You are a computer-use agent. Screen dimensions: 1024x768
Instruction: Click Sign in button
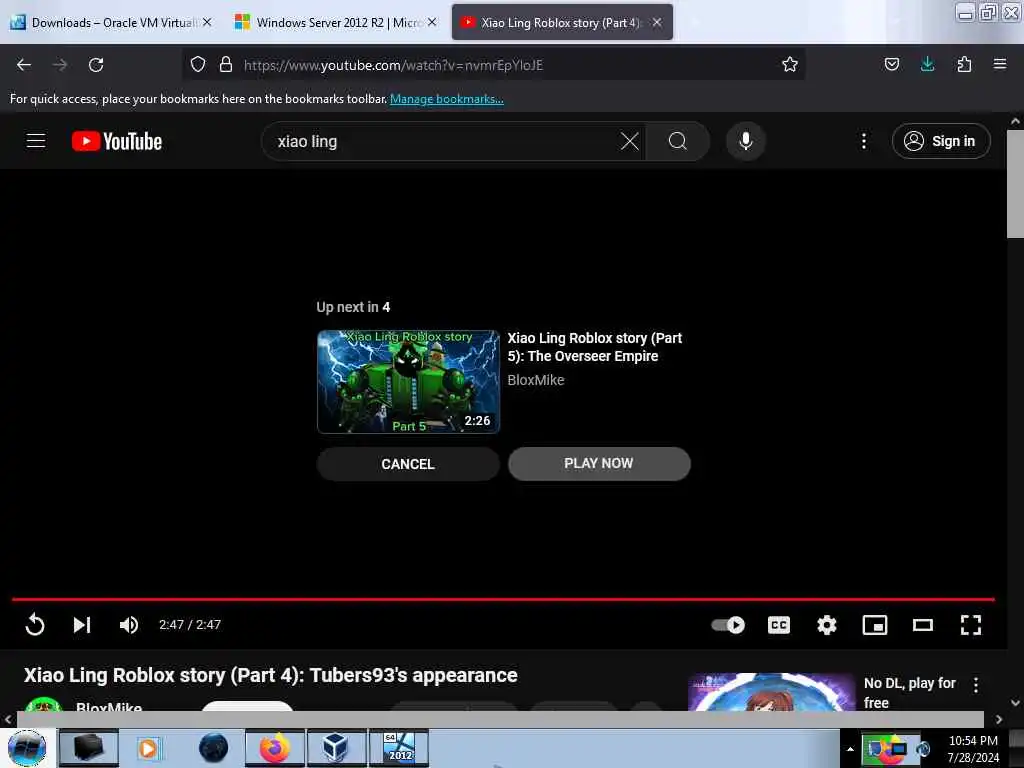(941, 141)
